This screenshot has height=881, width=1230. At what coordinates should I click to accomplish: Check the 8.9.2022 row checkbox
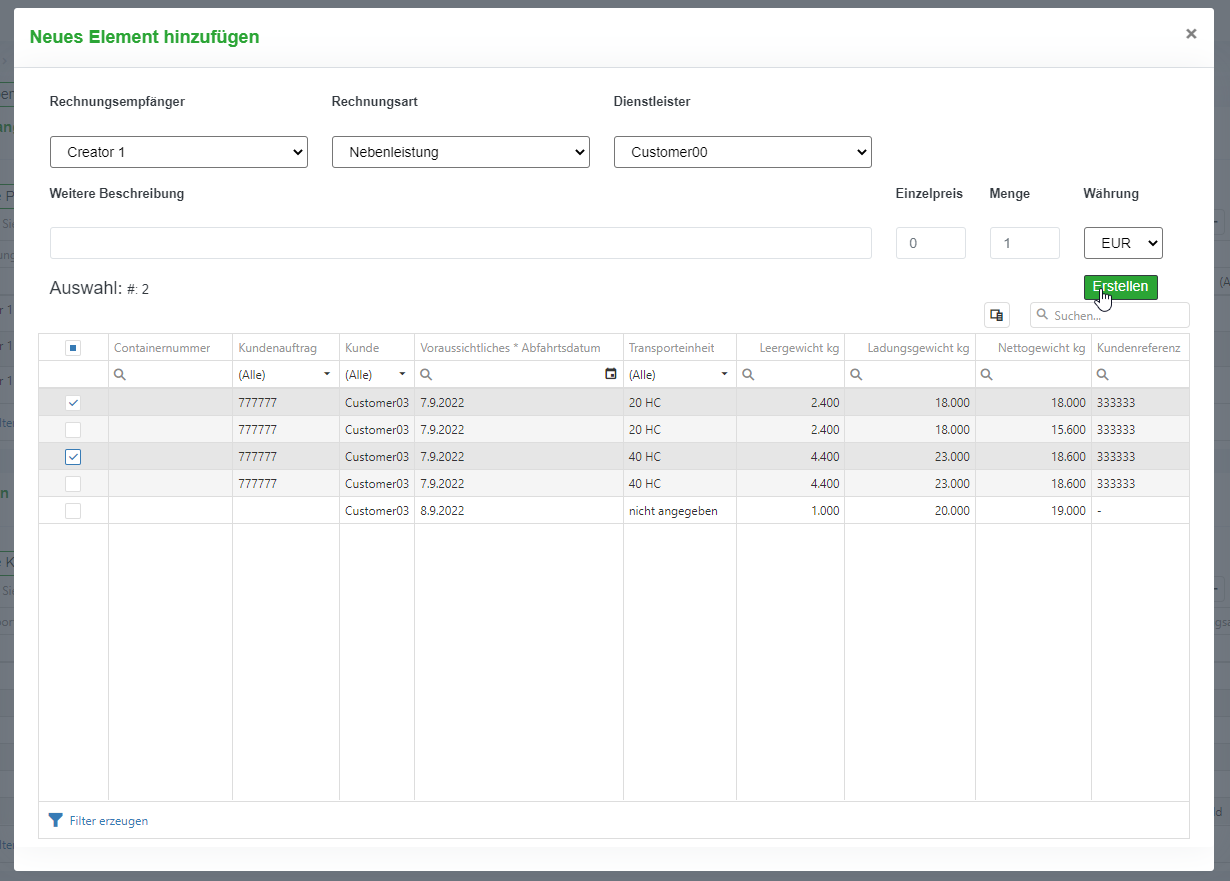point(73,511)
